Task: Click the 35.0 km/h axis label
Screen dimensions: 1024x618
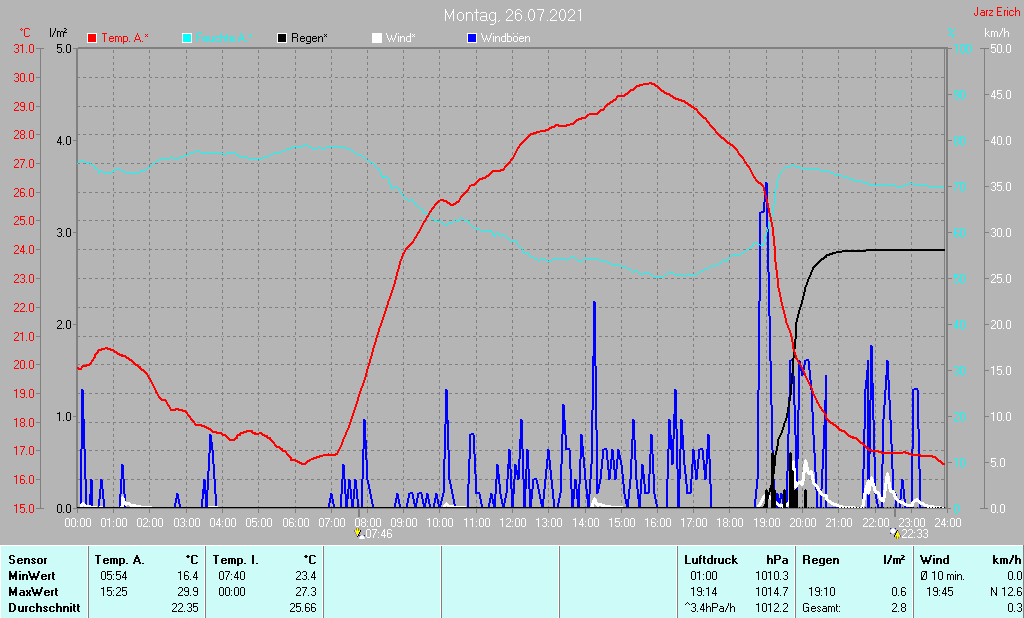Action: tap(1001, 187)
